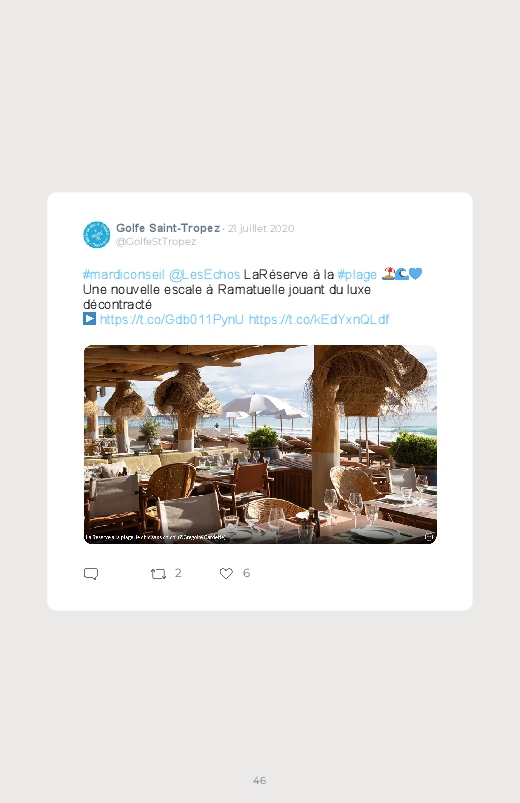
Task: Open the #mardiconseil hashtag
Action: 123,274
